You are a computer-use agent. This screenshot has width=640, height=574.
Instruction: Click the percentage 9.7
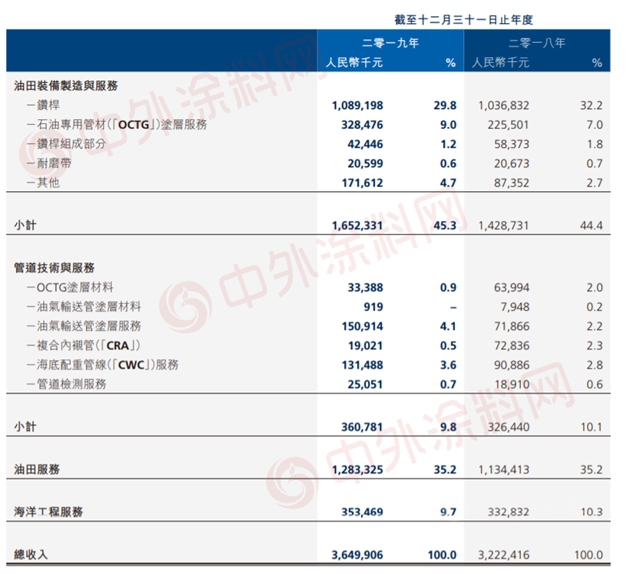tap(448, 512)
